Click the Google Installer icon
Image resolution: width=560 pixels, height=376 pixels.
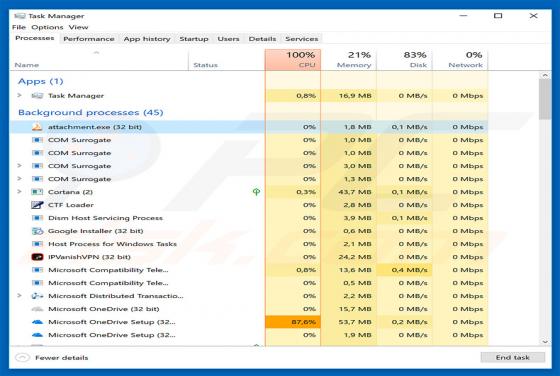(x=37, y=231)
